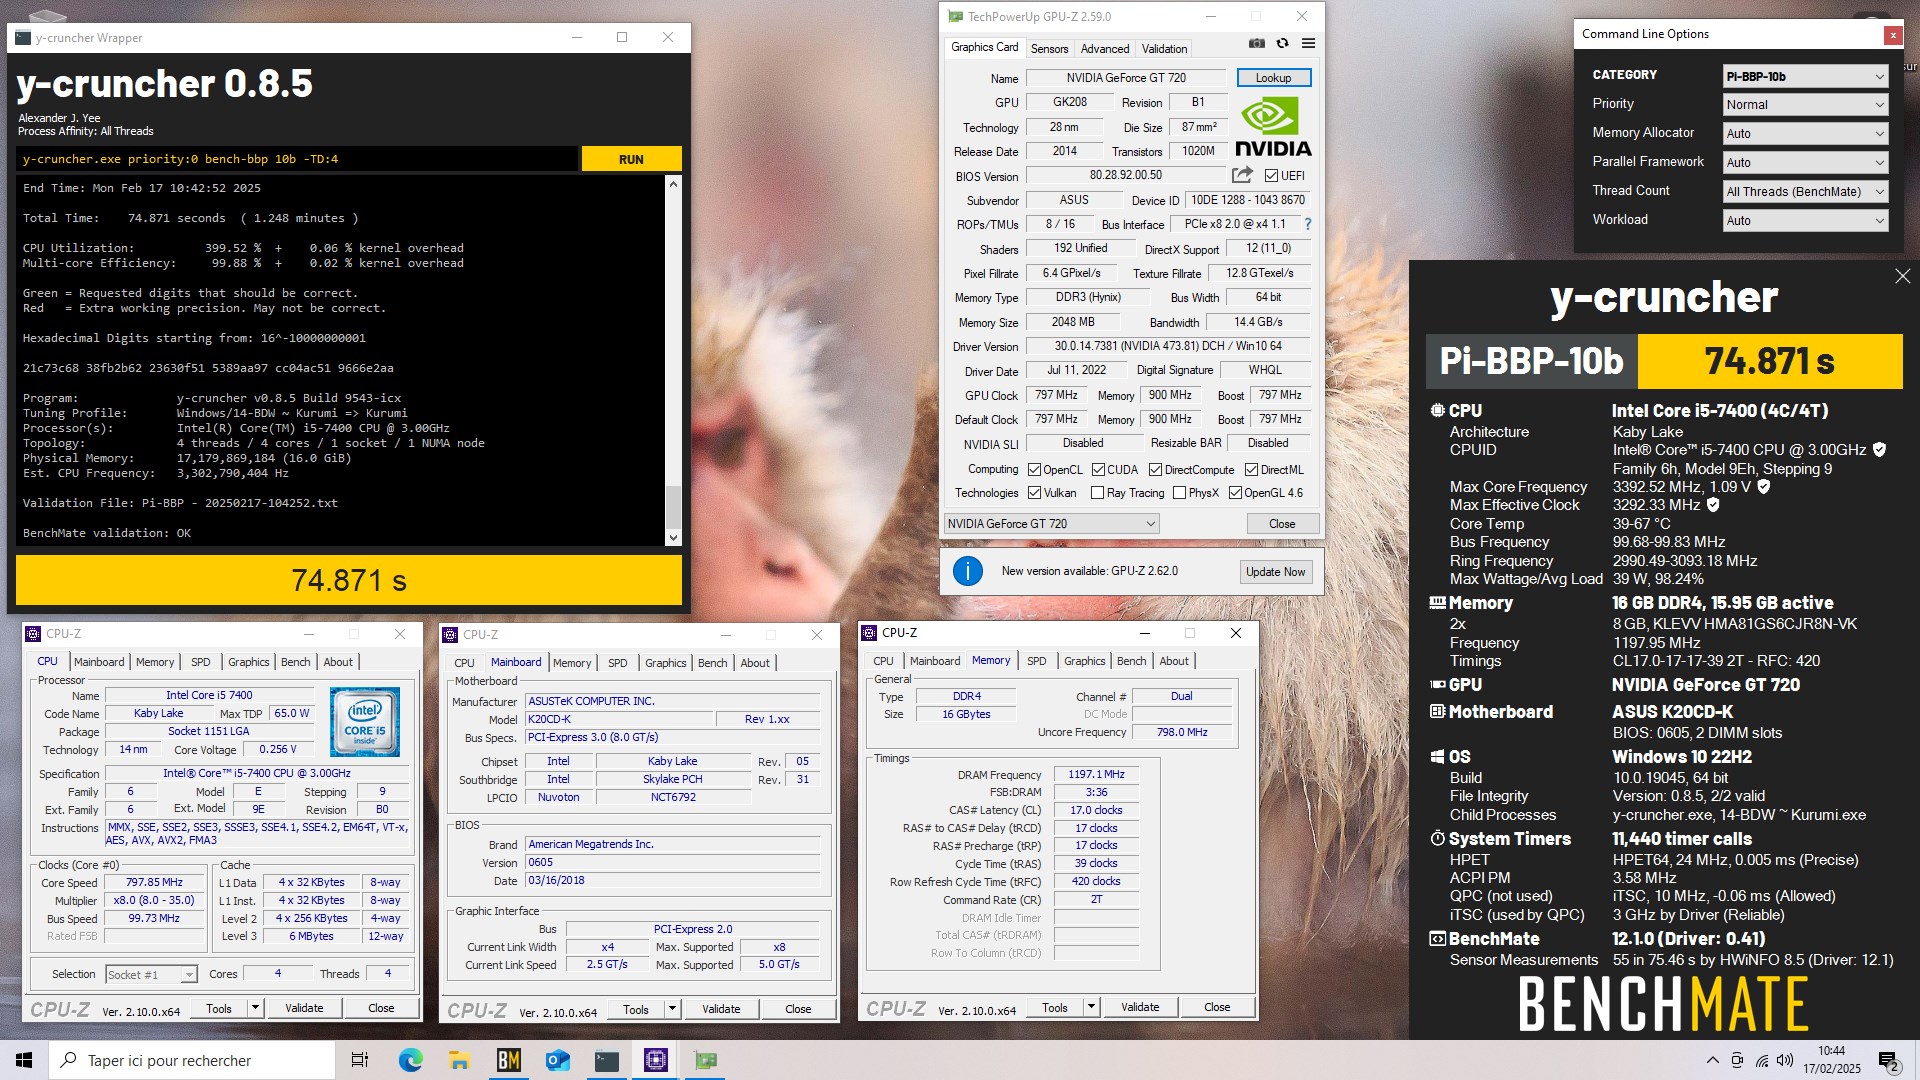Click the Windows taskbar search box
Screen dimensions: 1920x1080
click(x=192, y=1060)
